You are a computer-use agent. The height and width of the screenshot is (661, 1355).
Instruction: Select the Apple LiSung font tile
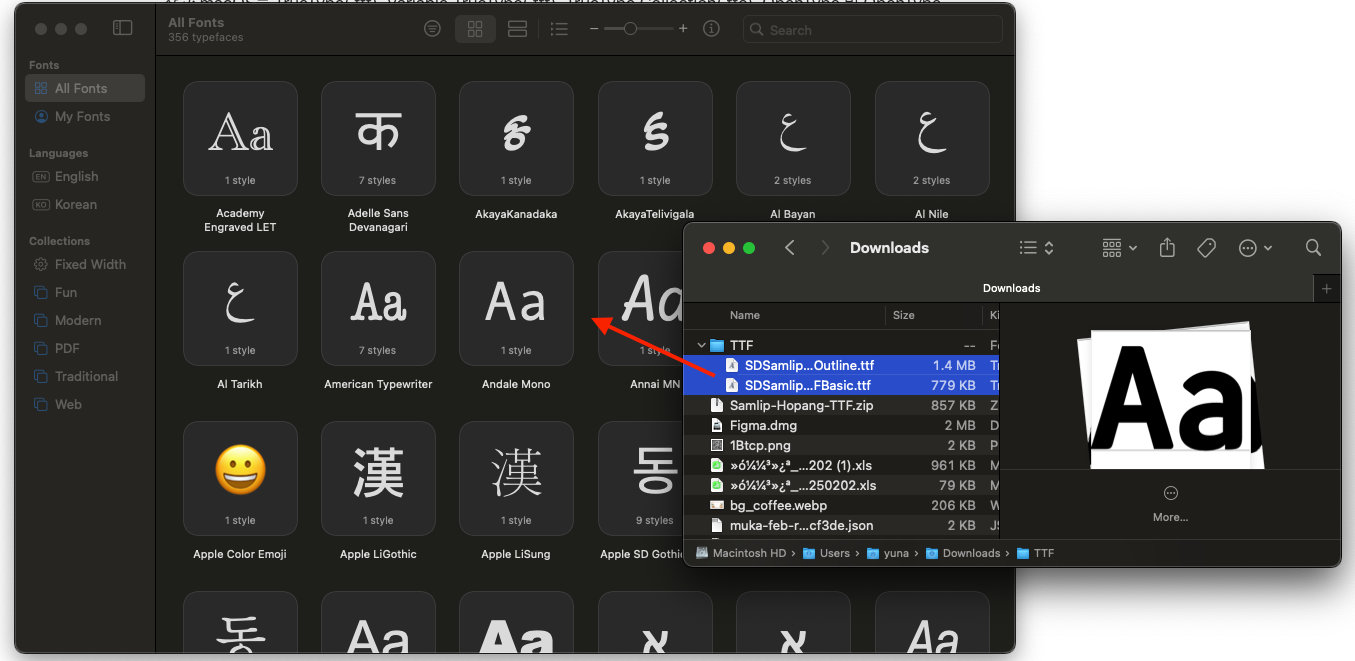click(516, 478)
